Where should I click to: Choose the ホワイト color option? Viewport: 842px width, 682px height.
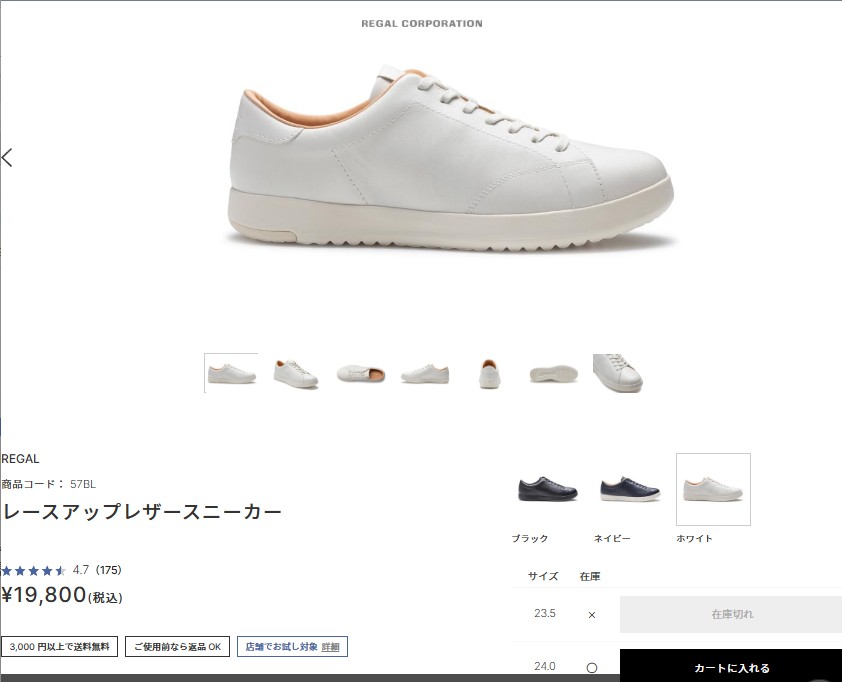(x=713, y=490)
